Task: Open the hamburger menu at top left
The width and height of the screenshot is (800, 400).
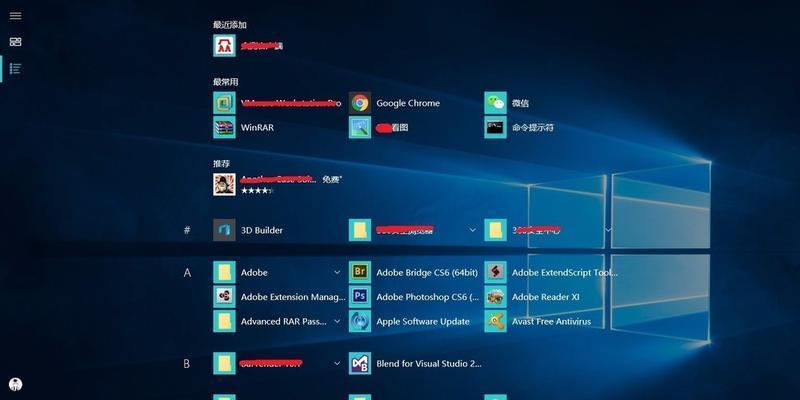Action: (15, 15)
